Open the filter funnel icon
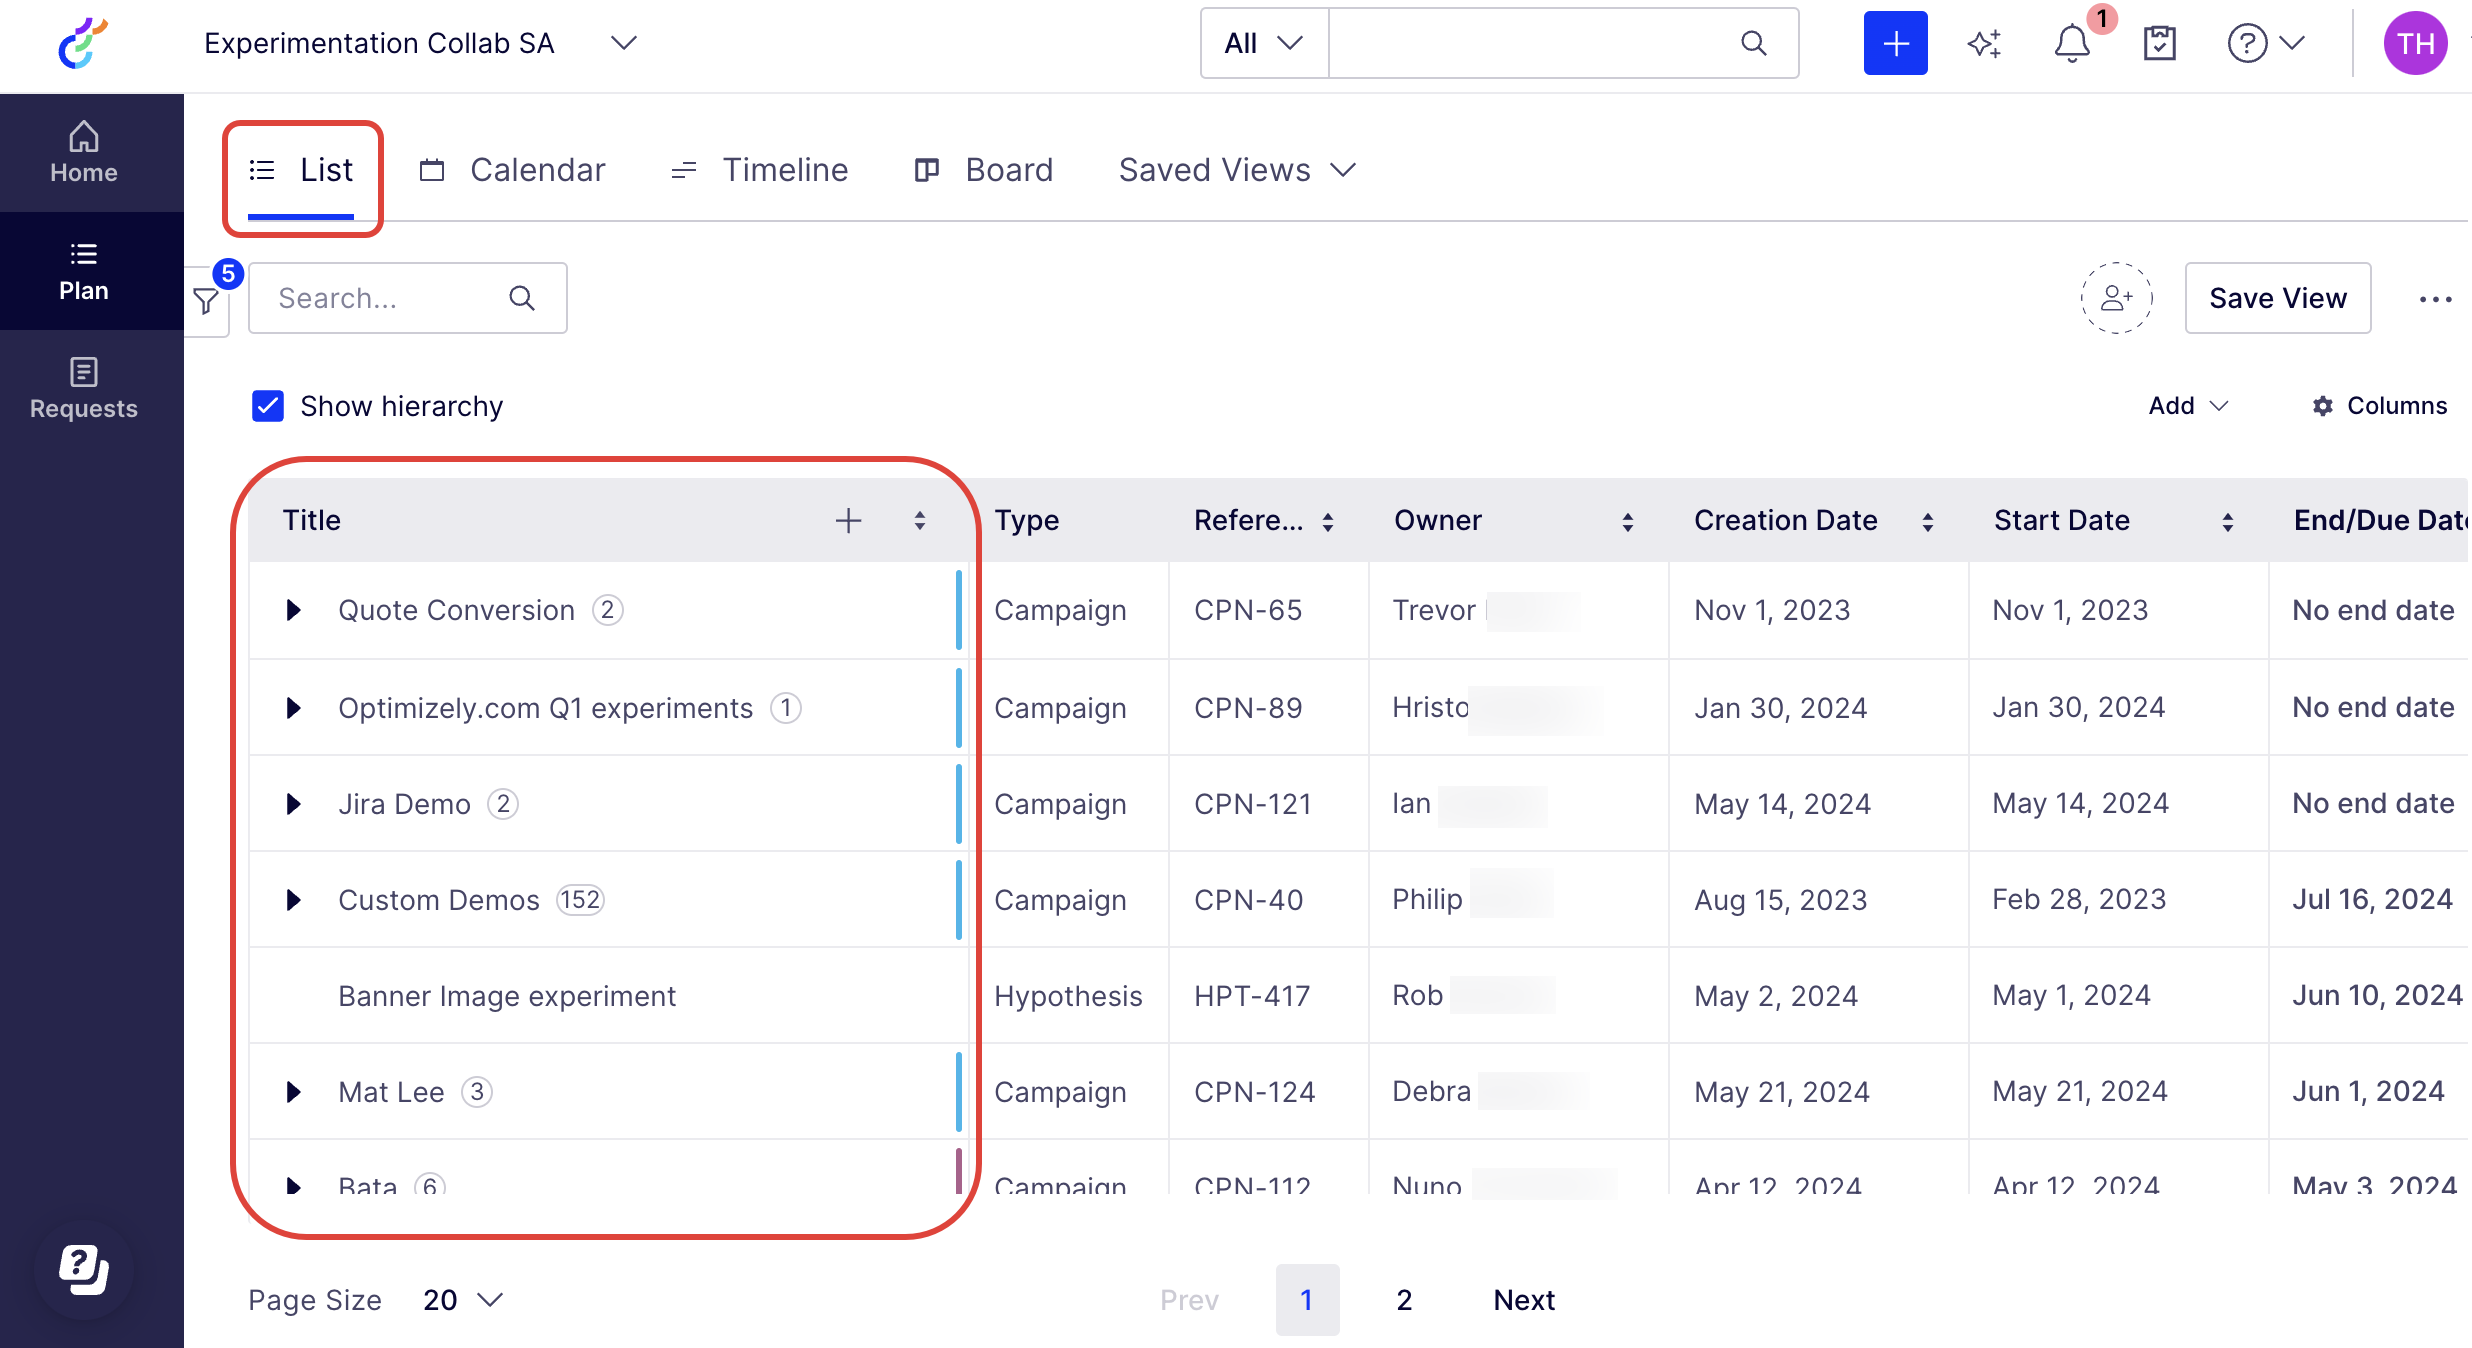Screen dimensions: 2472x1348 pyautogui.click(x=206, y=300)
